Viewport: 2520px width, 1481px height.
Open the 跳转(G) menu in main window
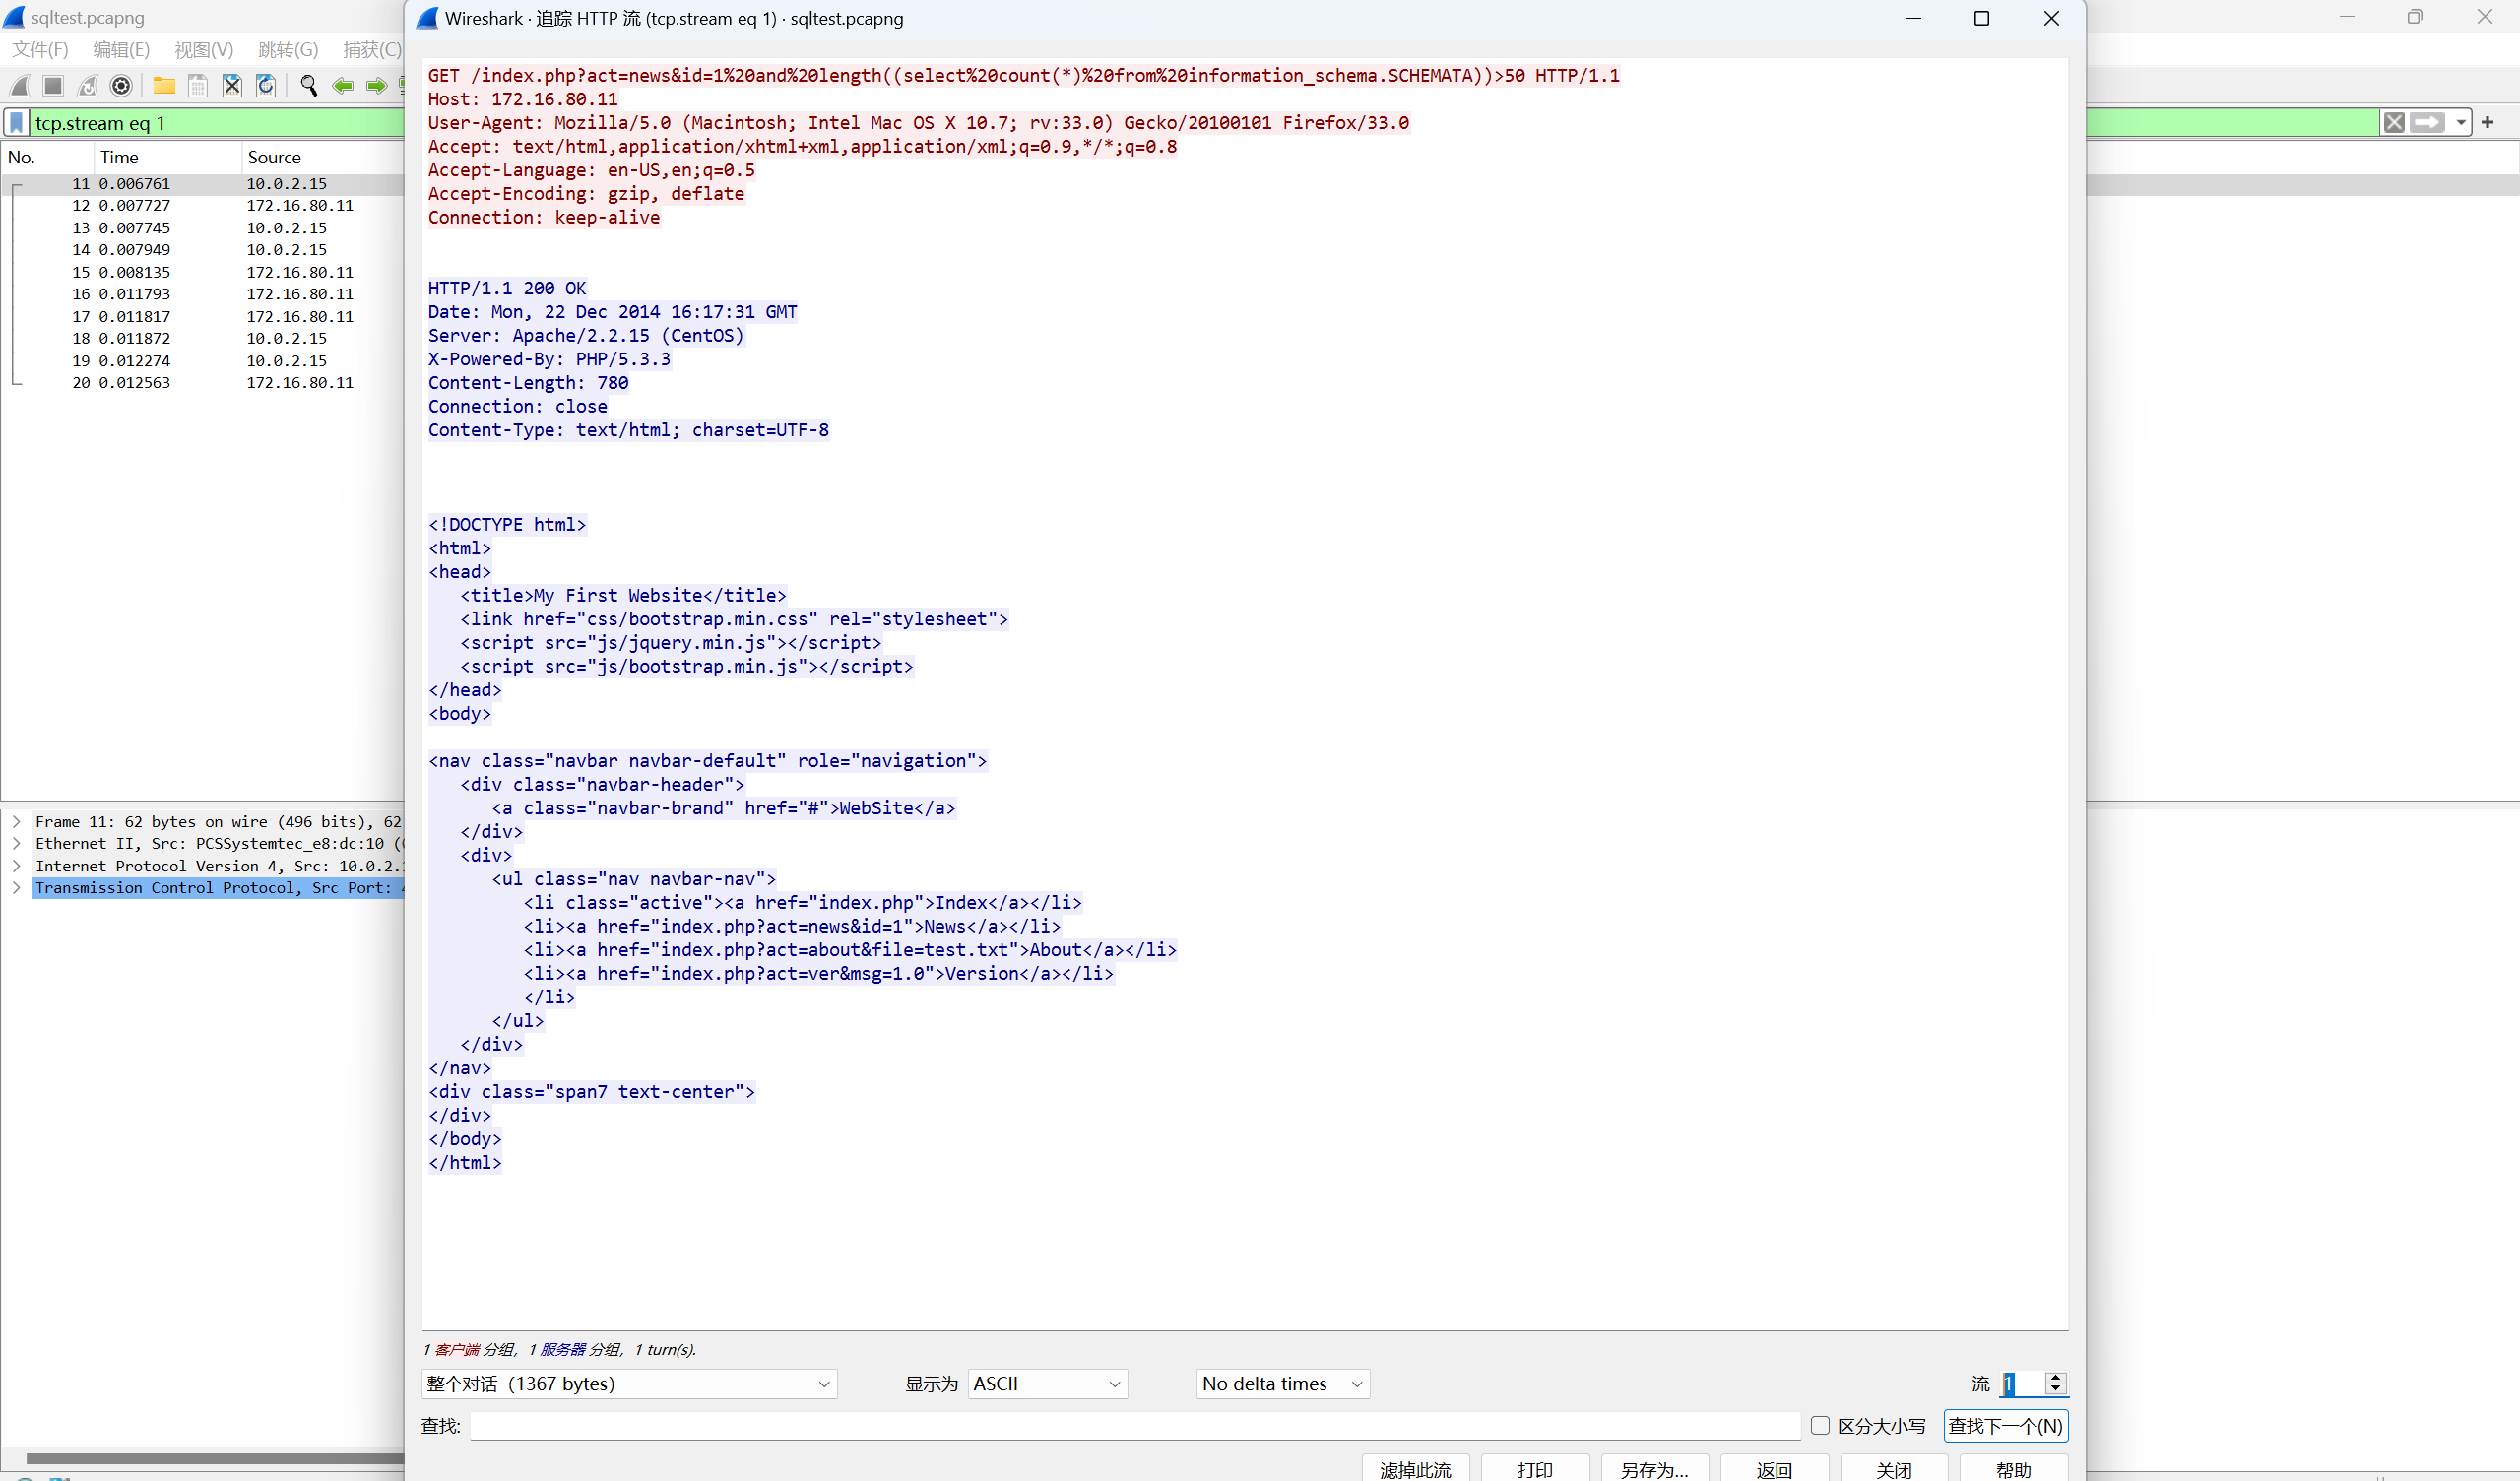click(288, 50)
